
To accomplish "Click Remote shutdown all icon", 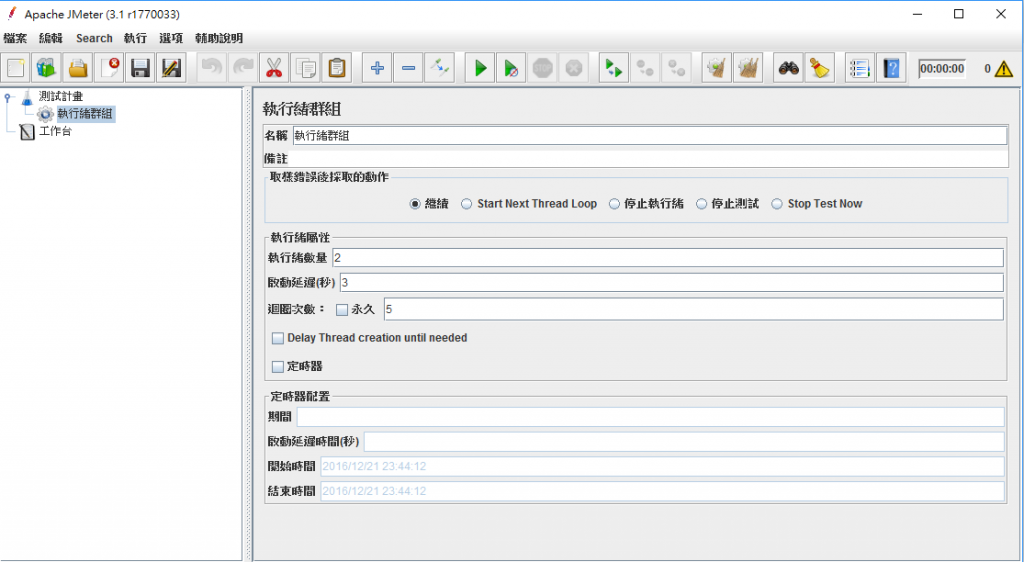I will click(677, 68).
